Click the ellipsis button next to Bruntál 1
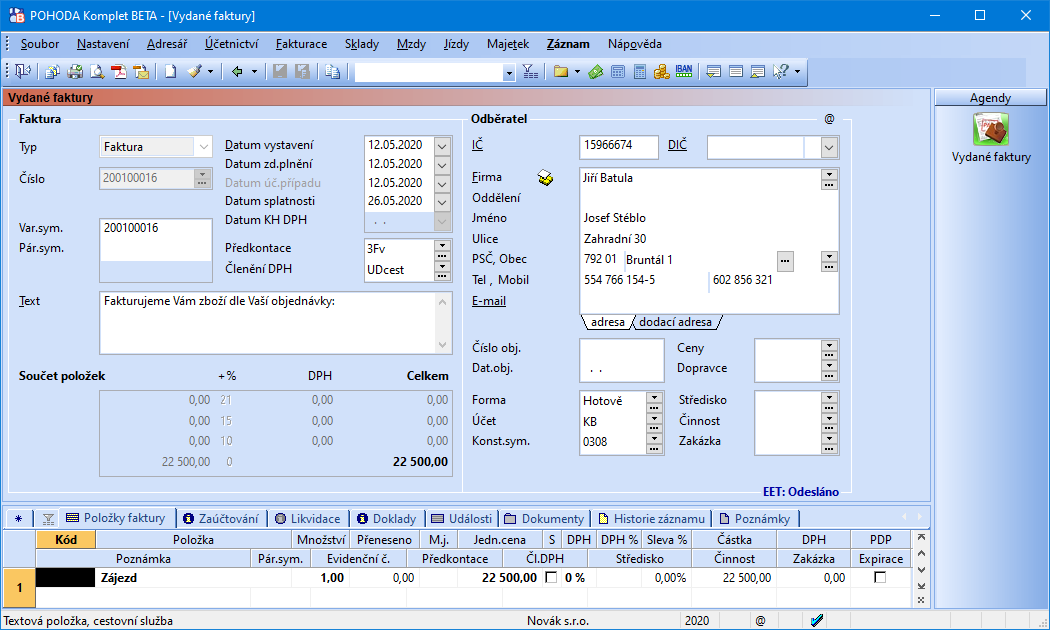Screen dimensions: 1050x630 pyautogui.click(x=785, y=260)
